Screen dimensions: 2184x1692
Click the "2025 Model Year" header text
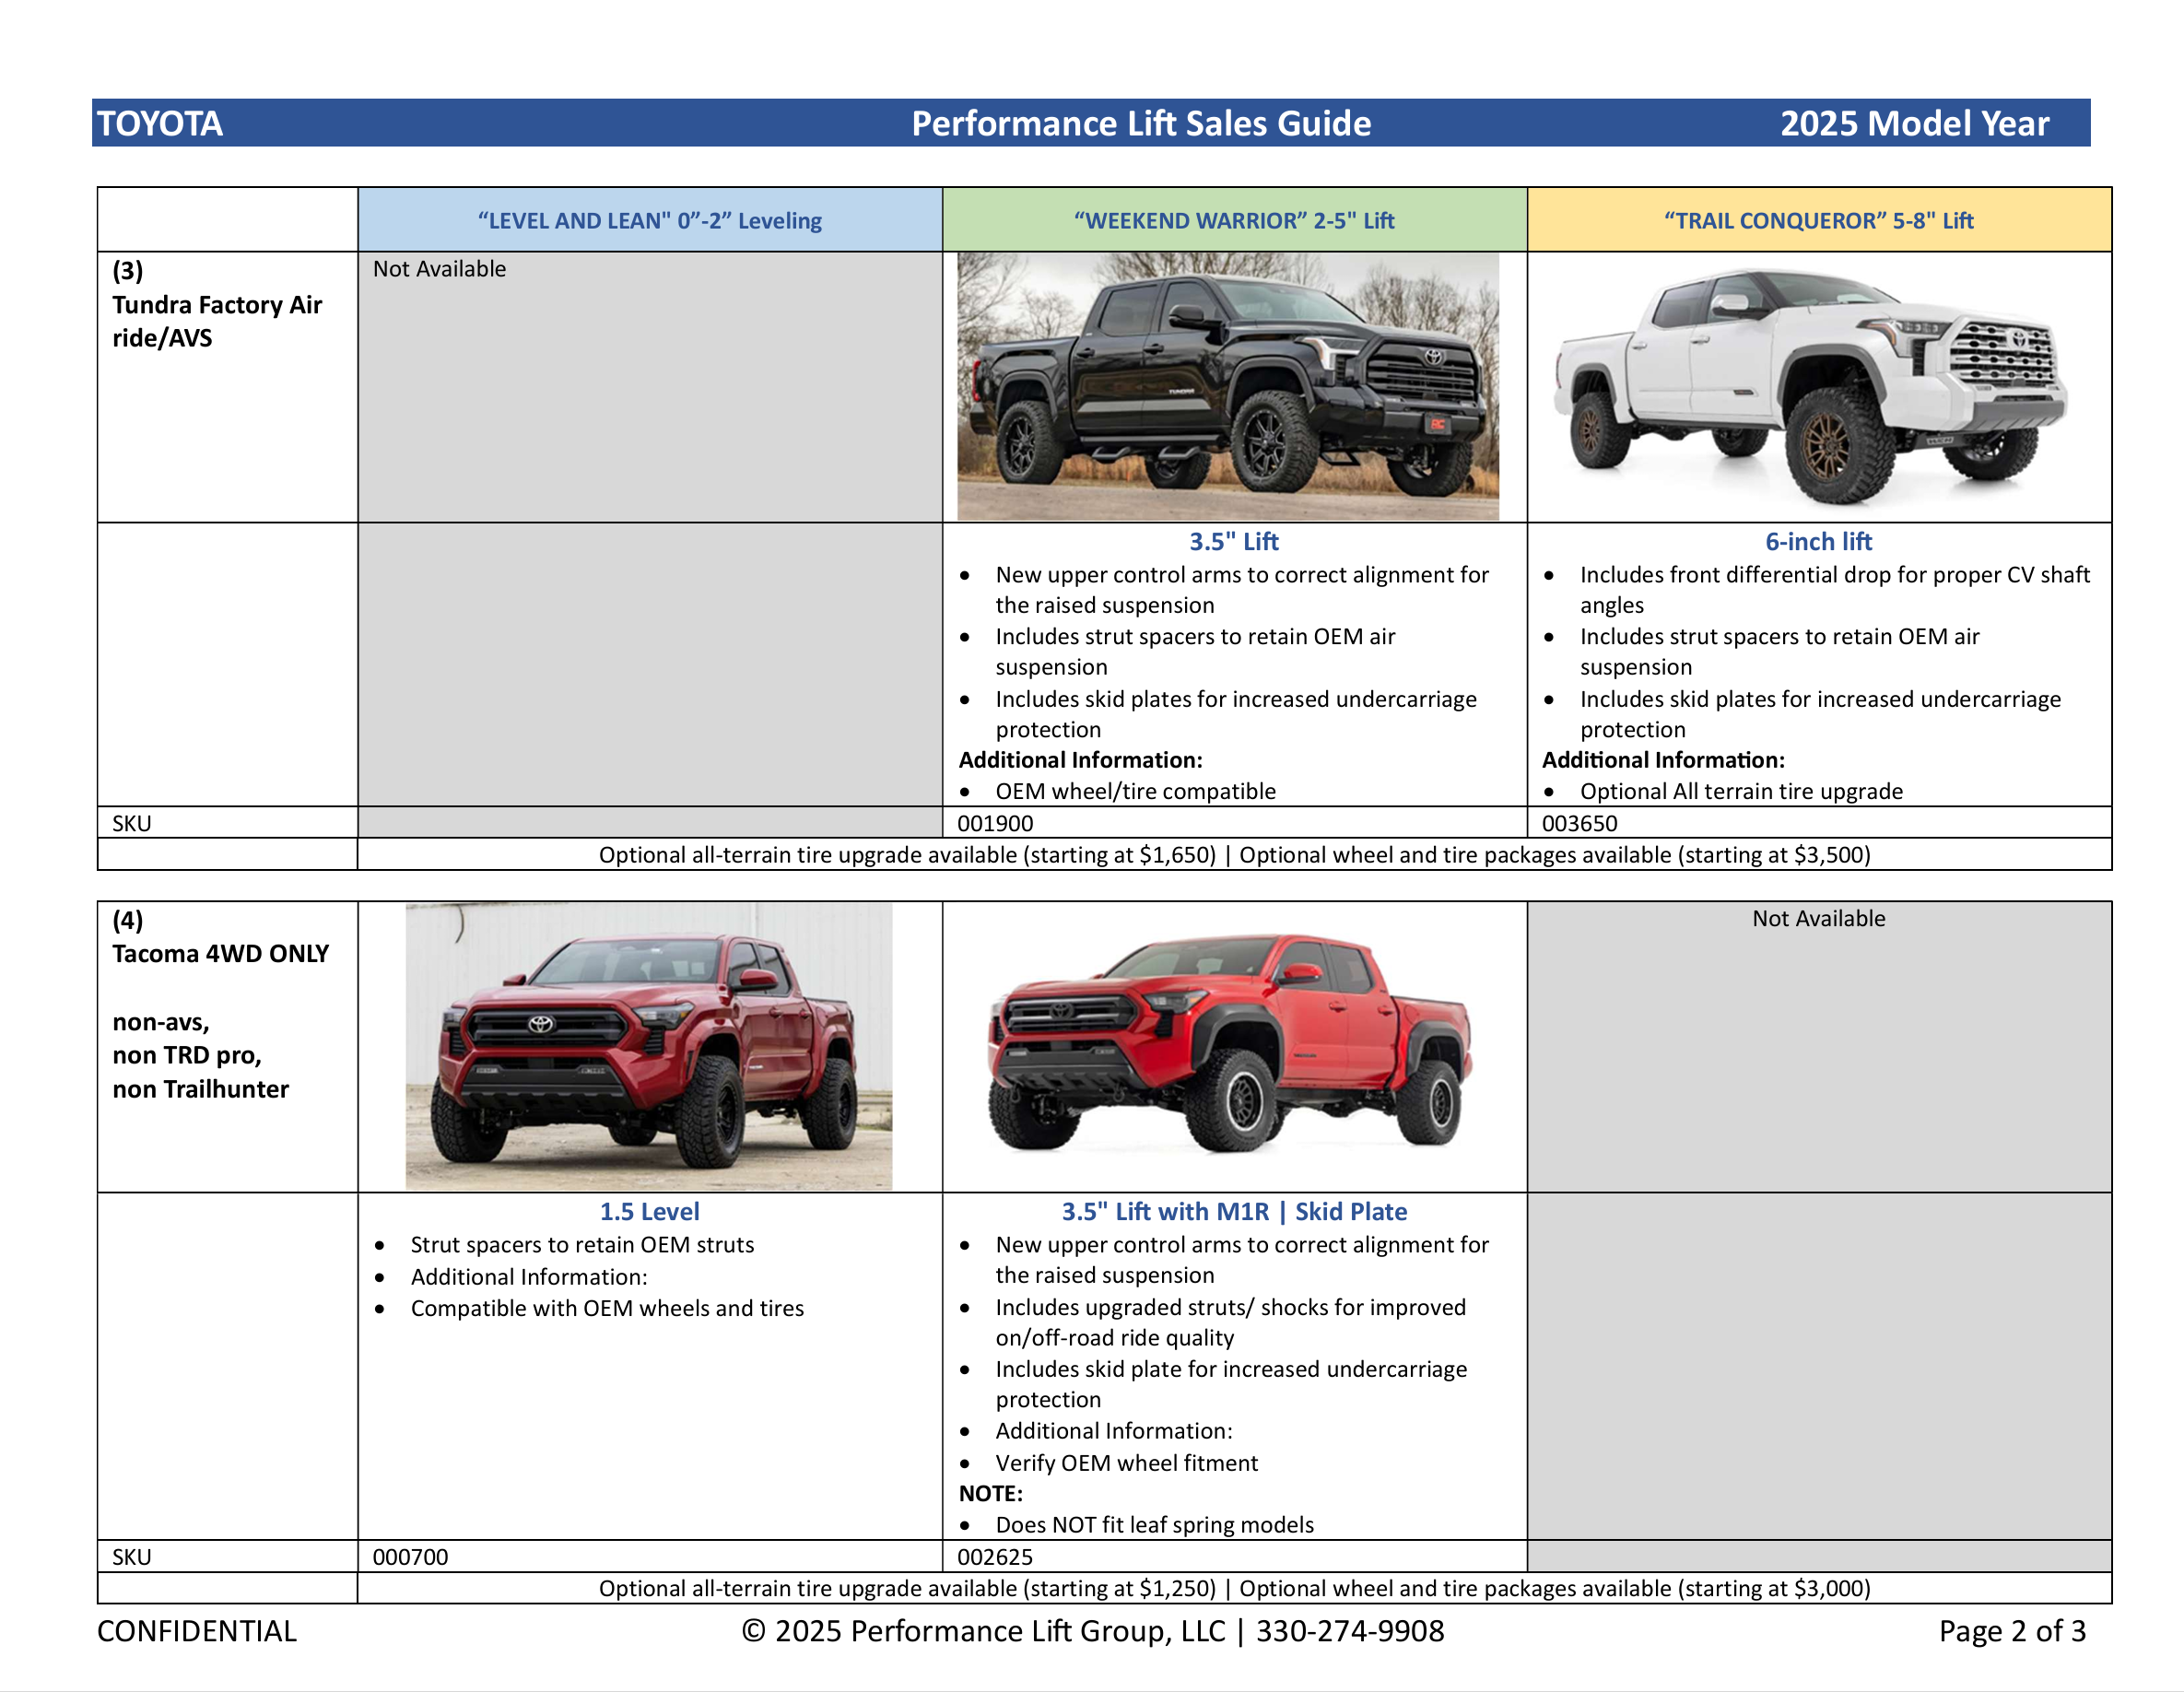coord(1914,123)
